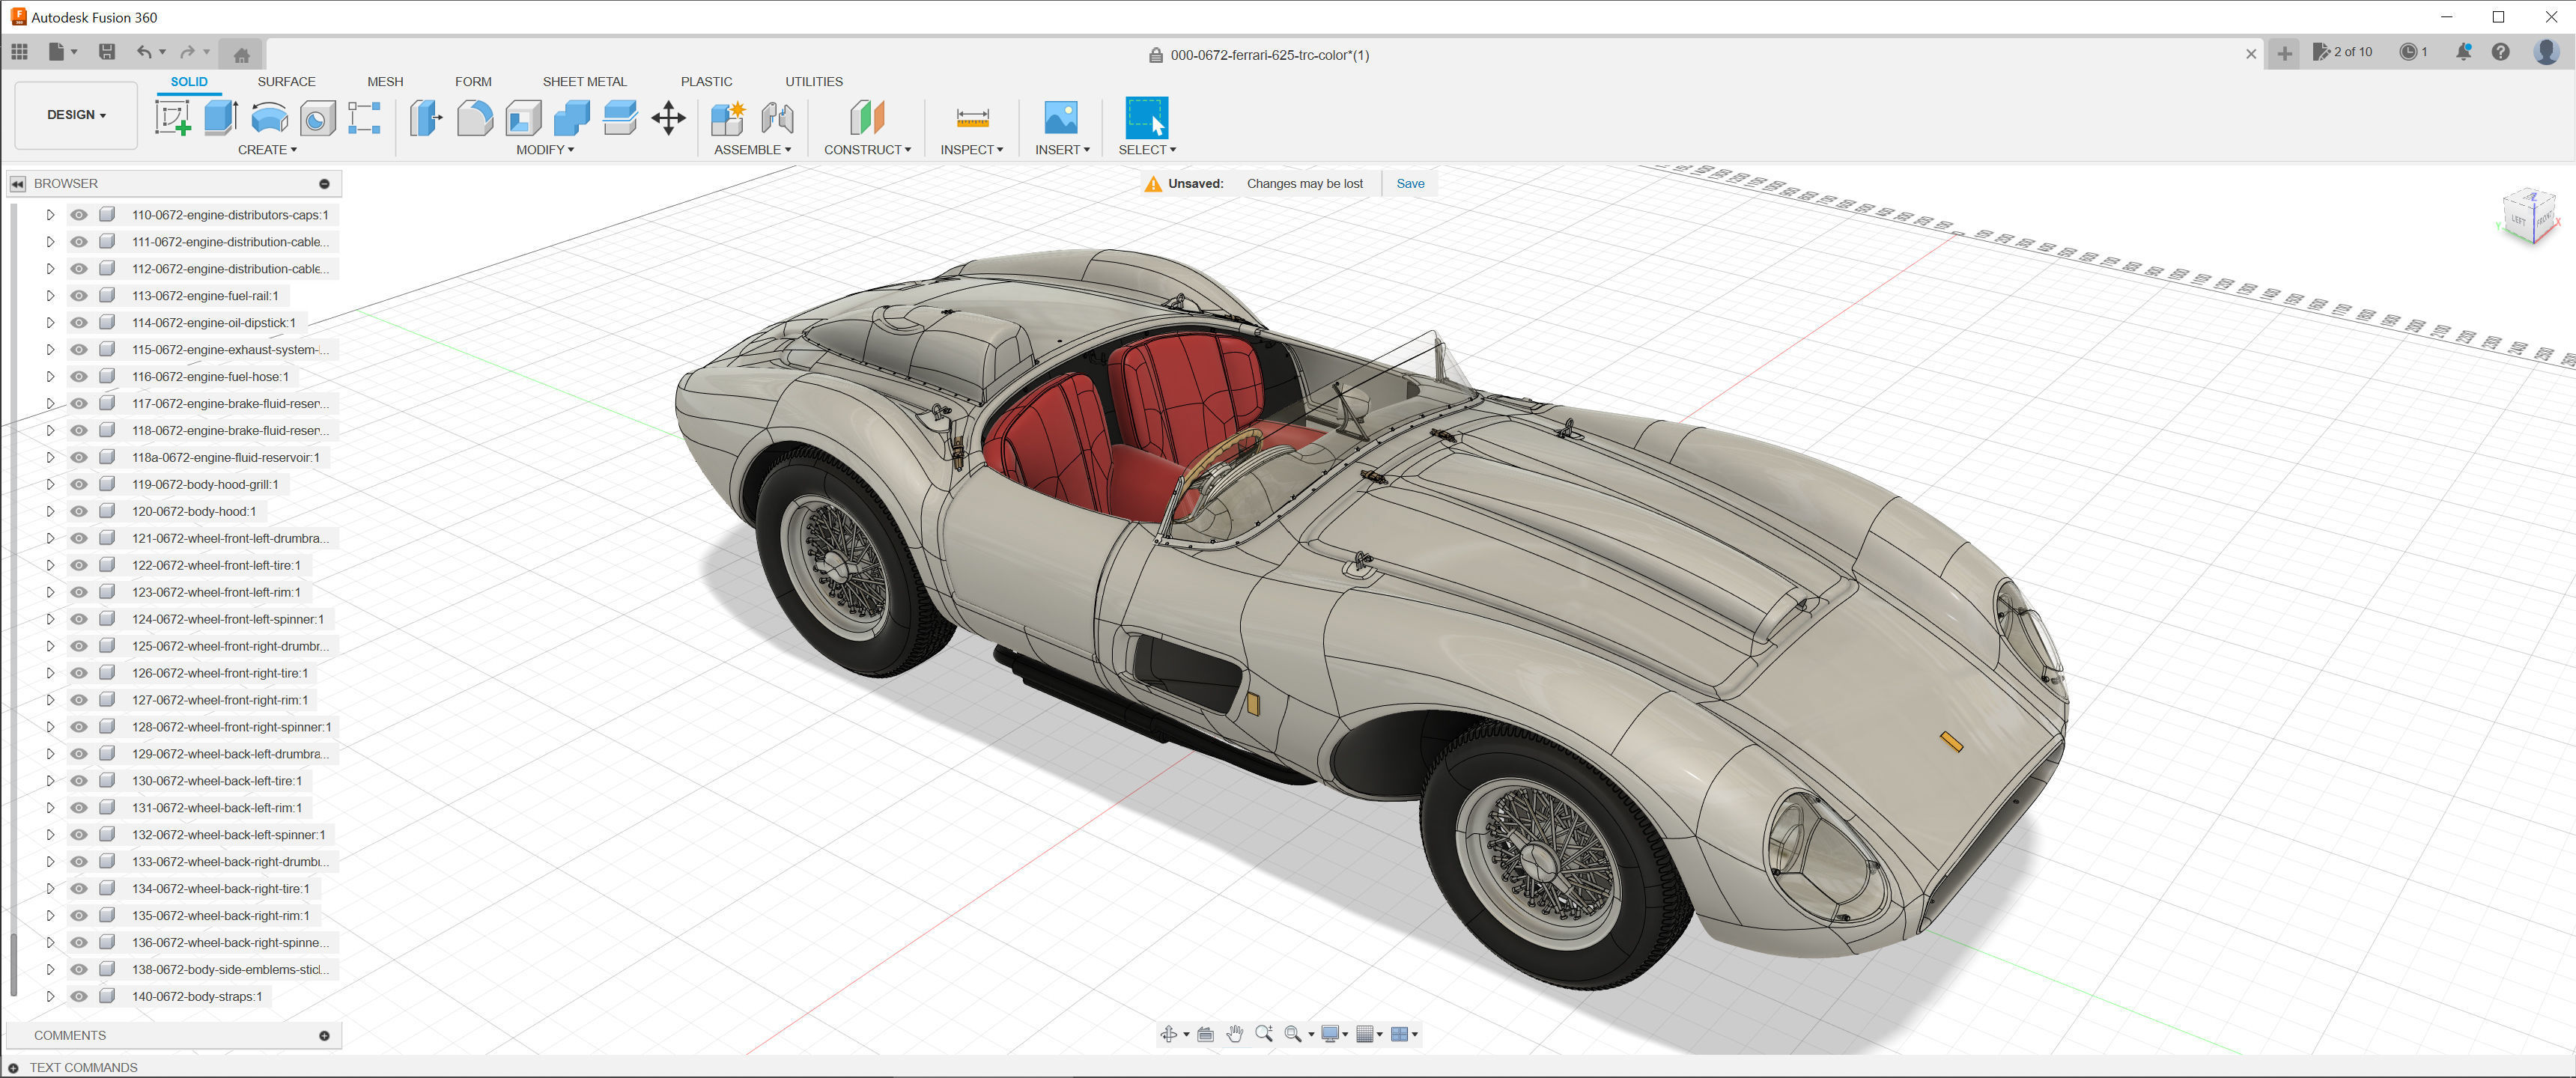Screen dimensions: 2576x1078
Task: Expand the 118a-0672-engine-fluid-reservoir node
Action: coord(50,457)
